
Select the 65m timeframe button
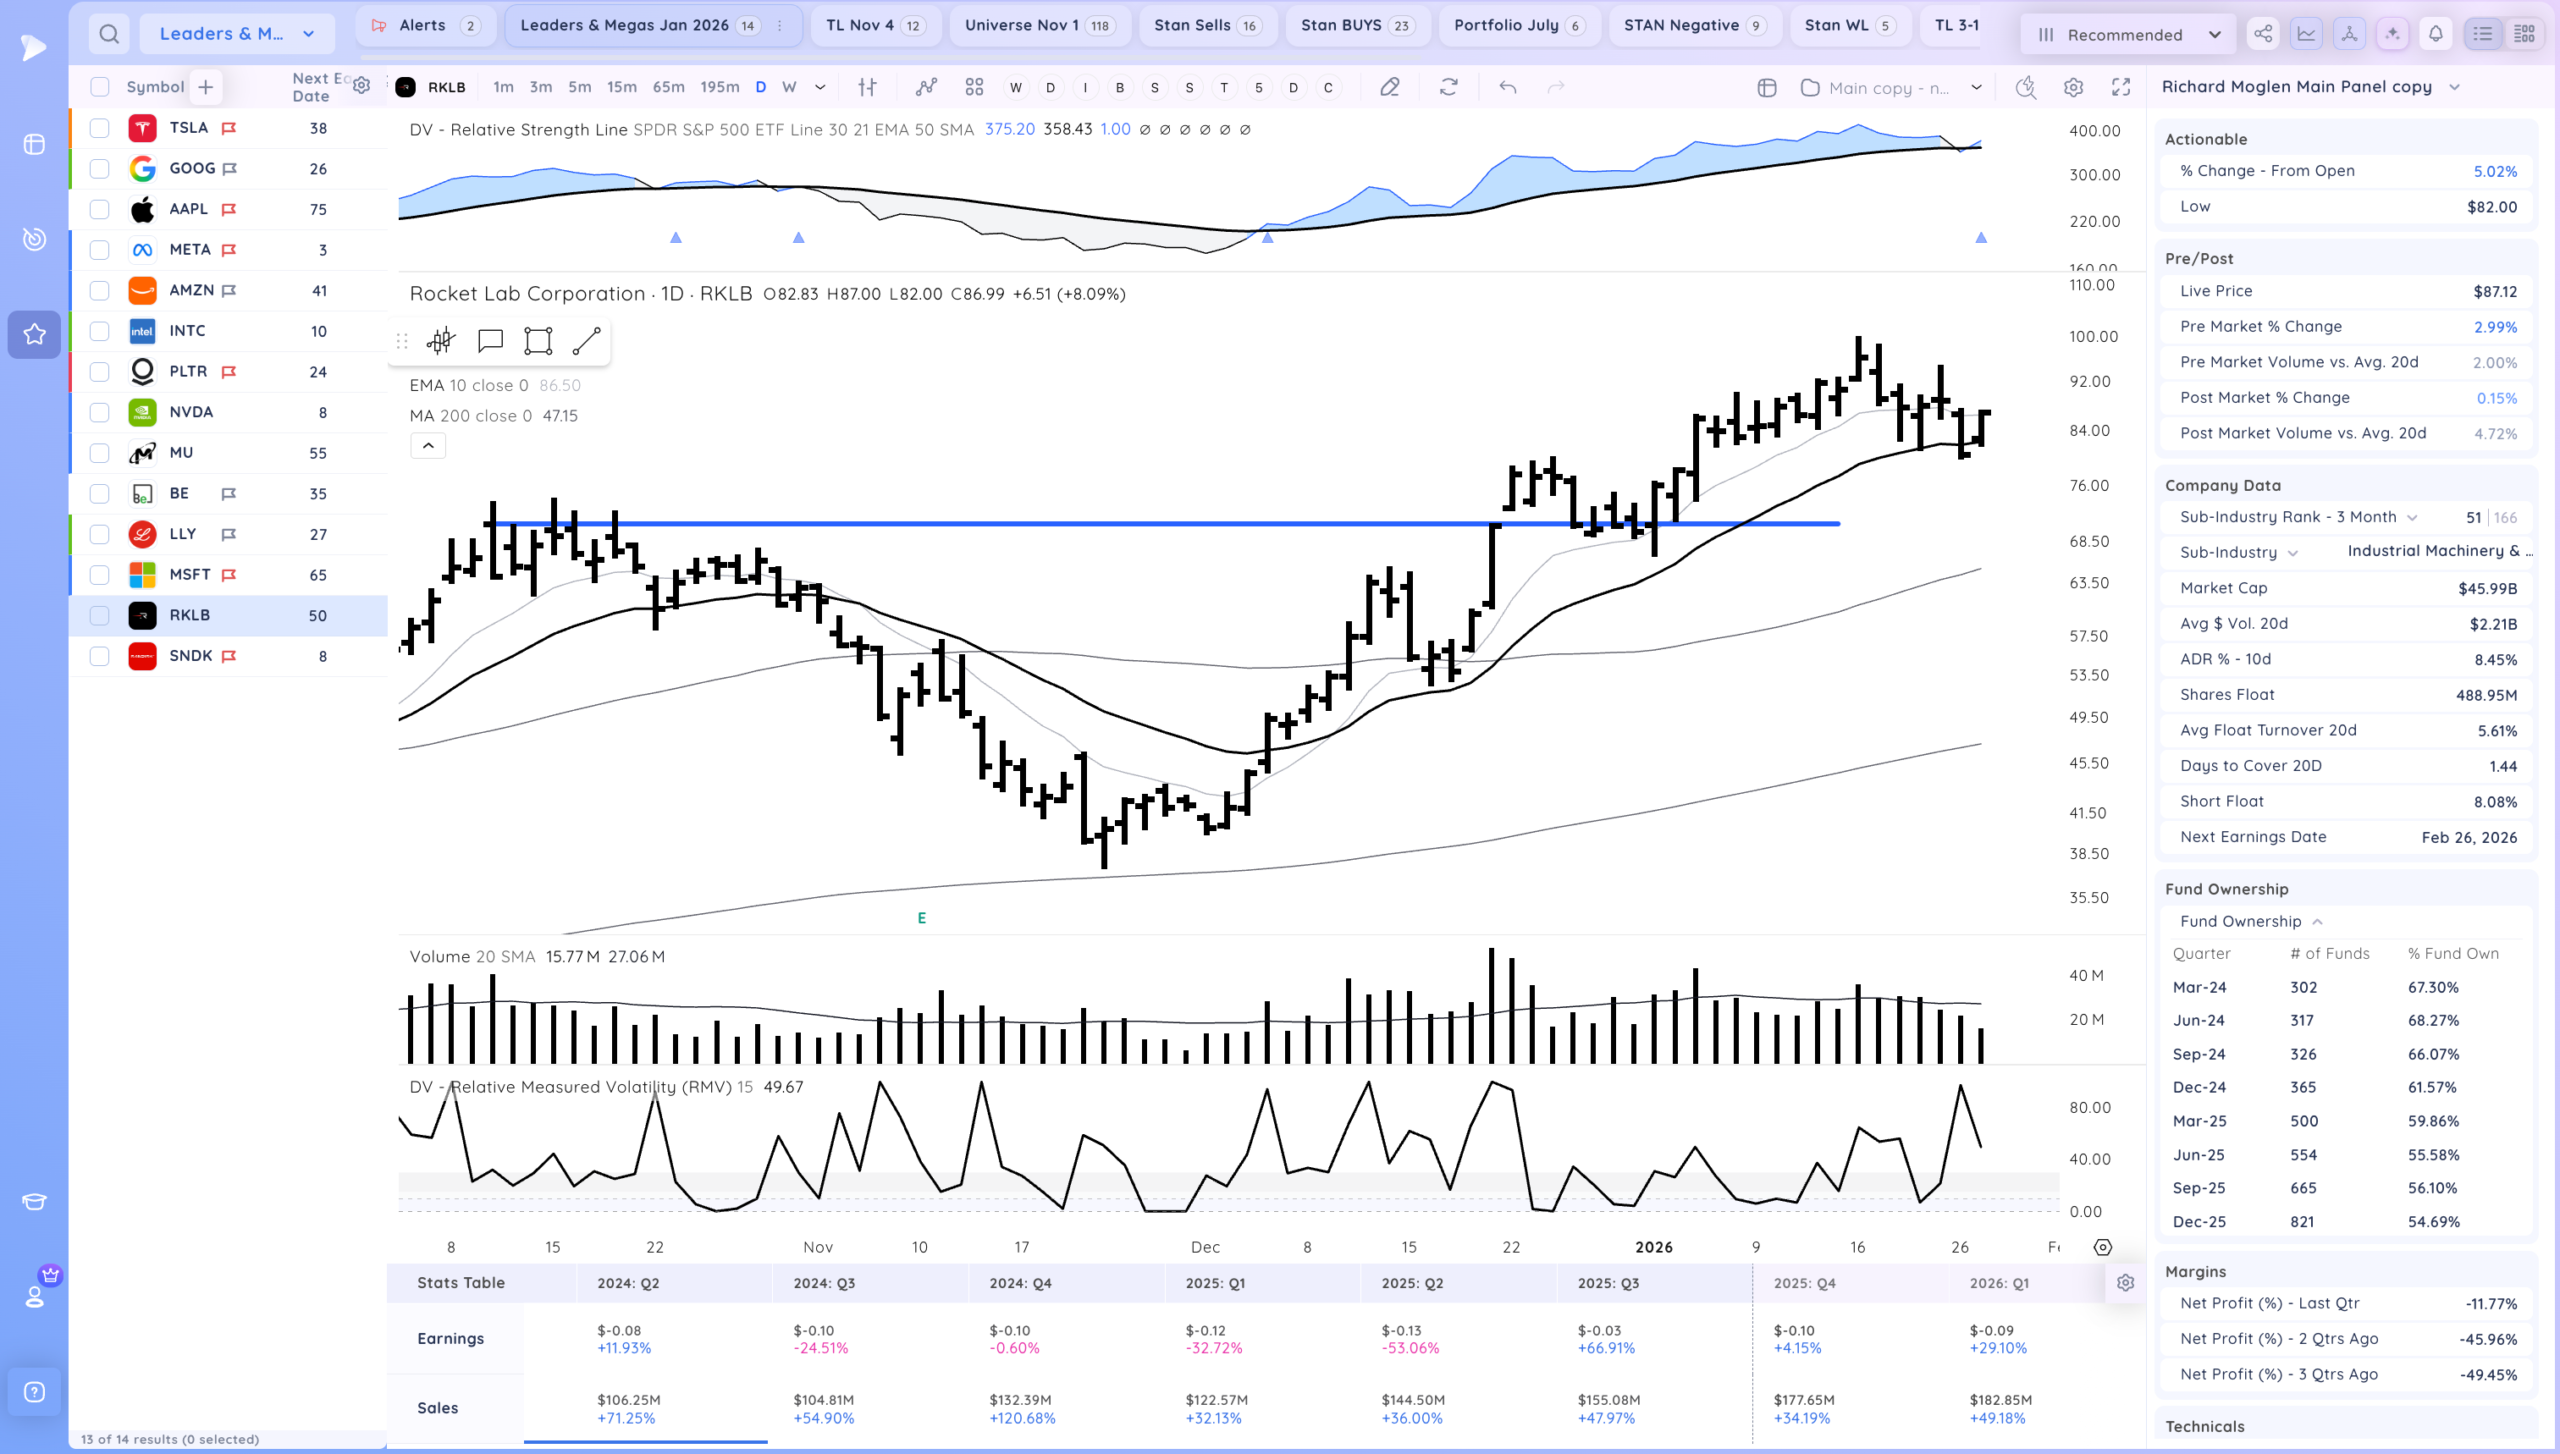click(x=668, y=88)
